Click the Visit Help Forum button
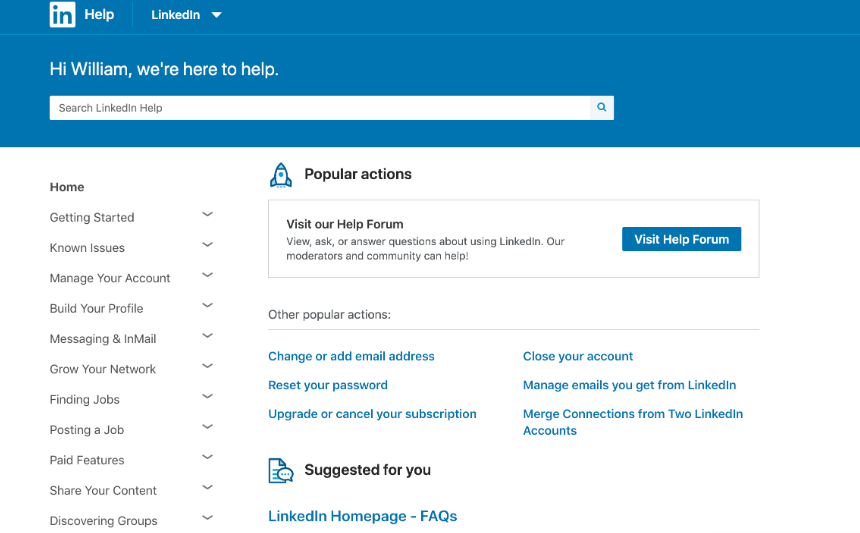 681,239
